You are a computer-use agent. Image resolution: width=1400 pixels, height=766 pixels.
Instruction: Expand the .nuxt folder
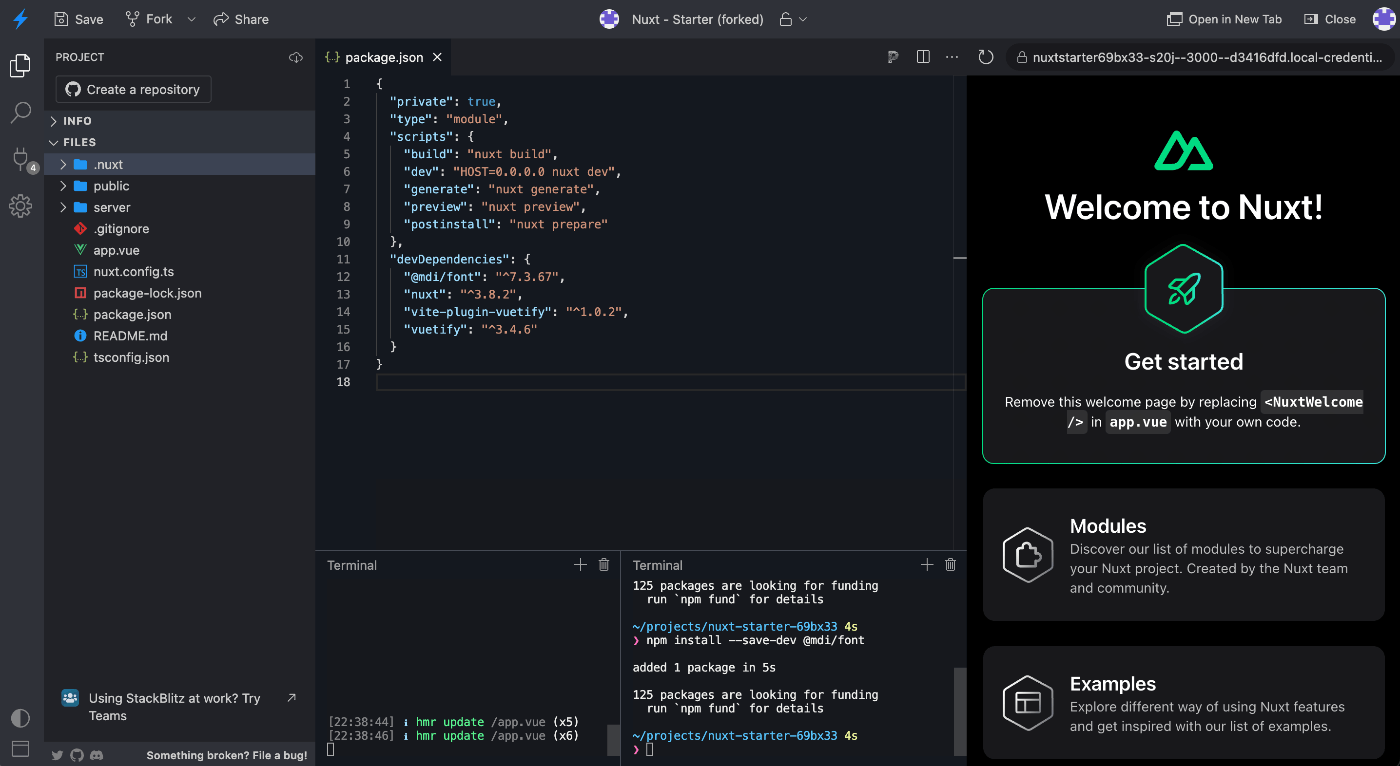click(x=63, y=164)
